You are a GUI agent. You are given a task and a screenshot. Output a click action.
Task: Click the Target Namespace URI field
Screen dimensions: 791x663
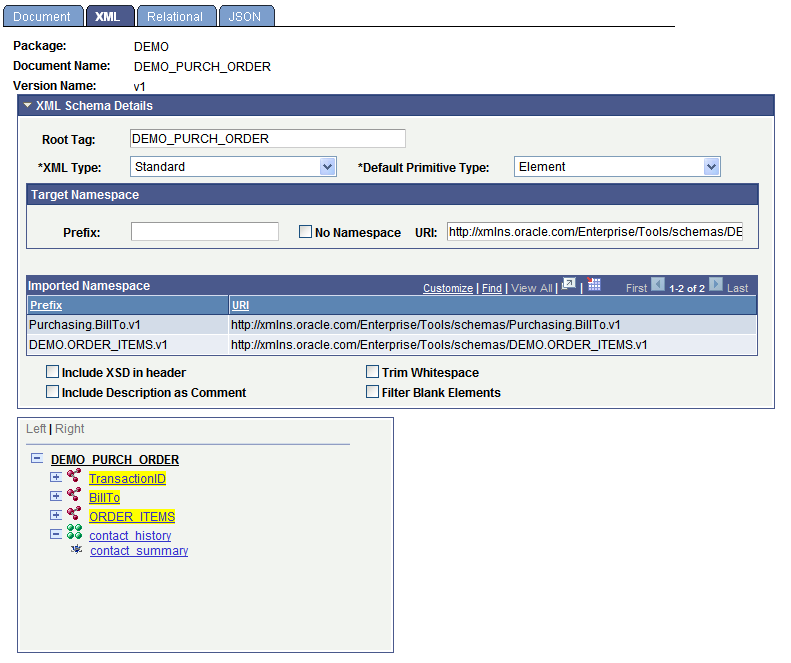(595, 232)
